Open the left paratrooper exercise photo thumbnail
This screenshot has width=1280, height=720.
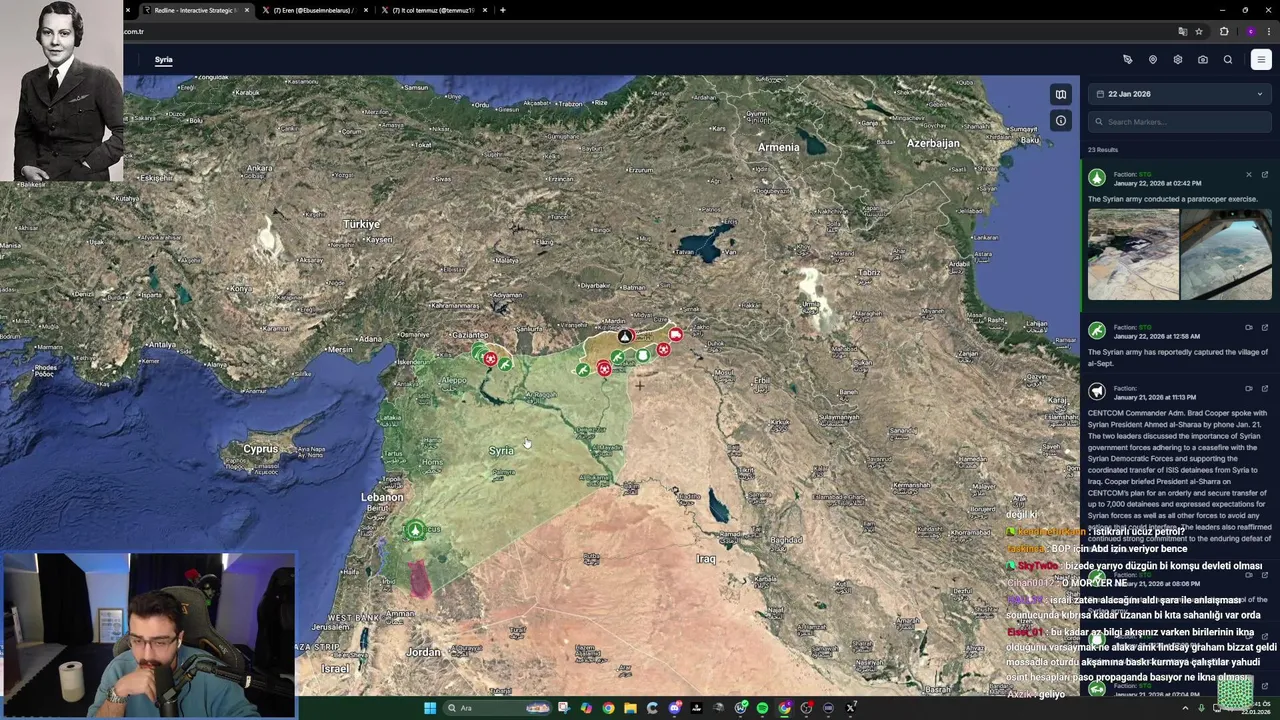1133,254
